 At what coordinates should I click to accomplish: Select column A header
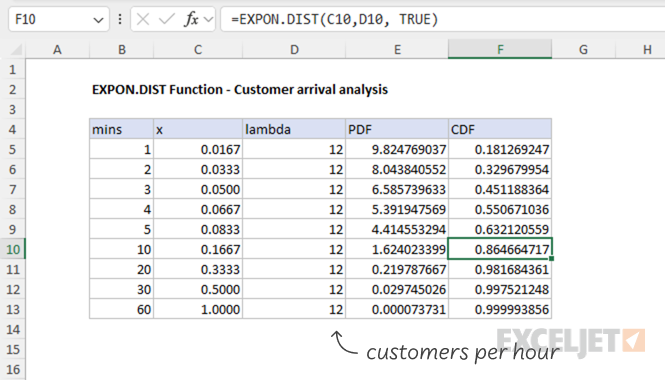pos(57,50)
